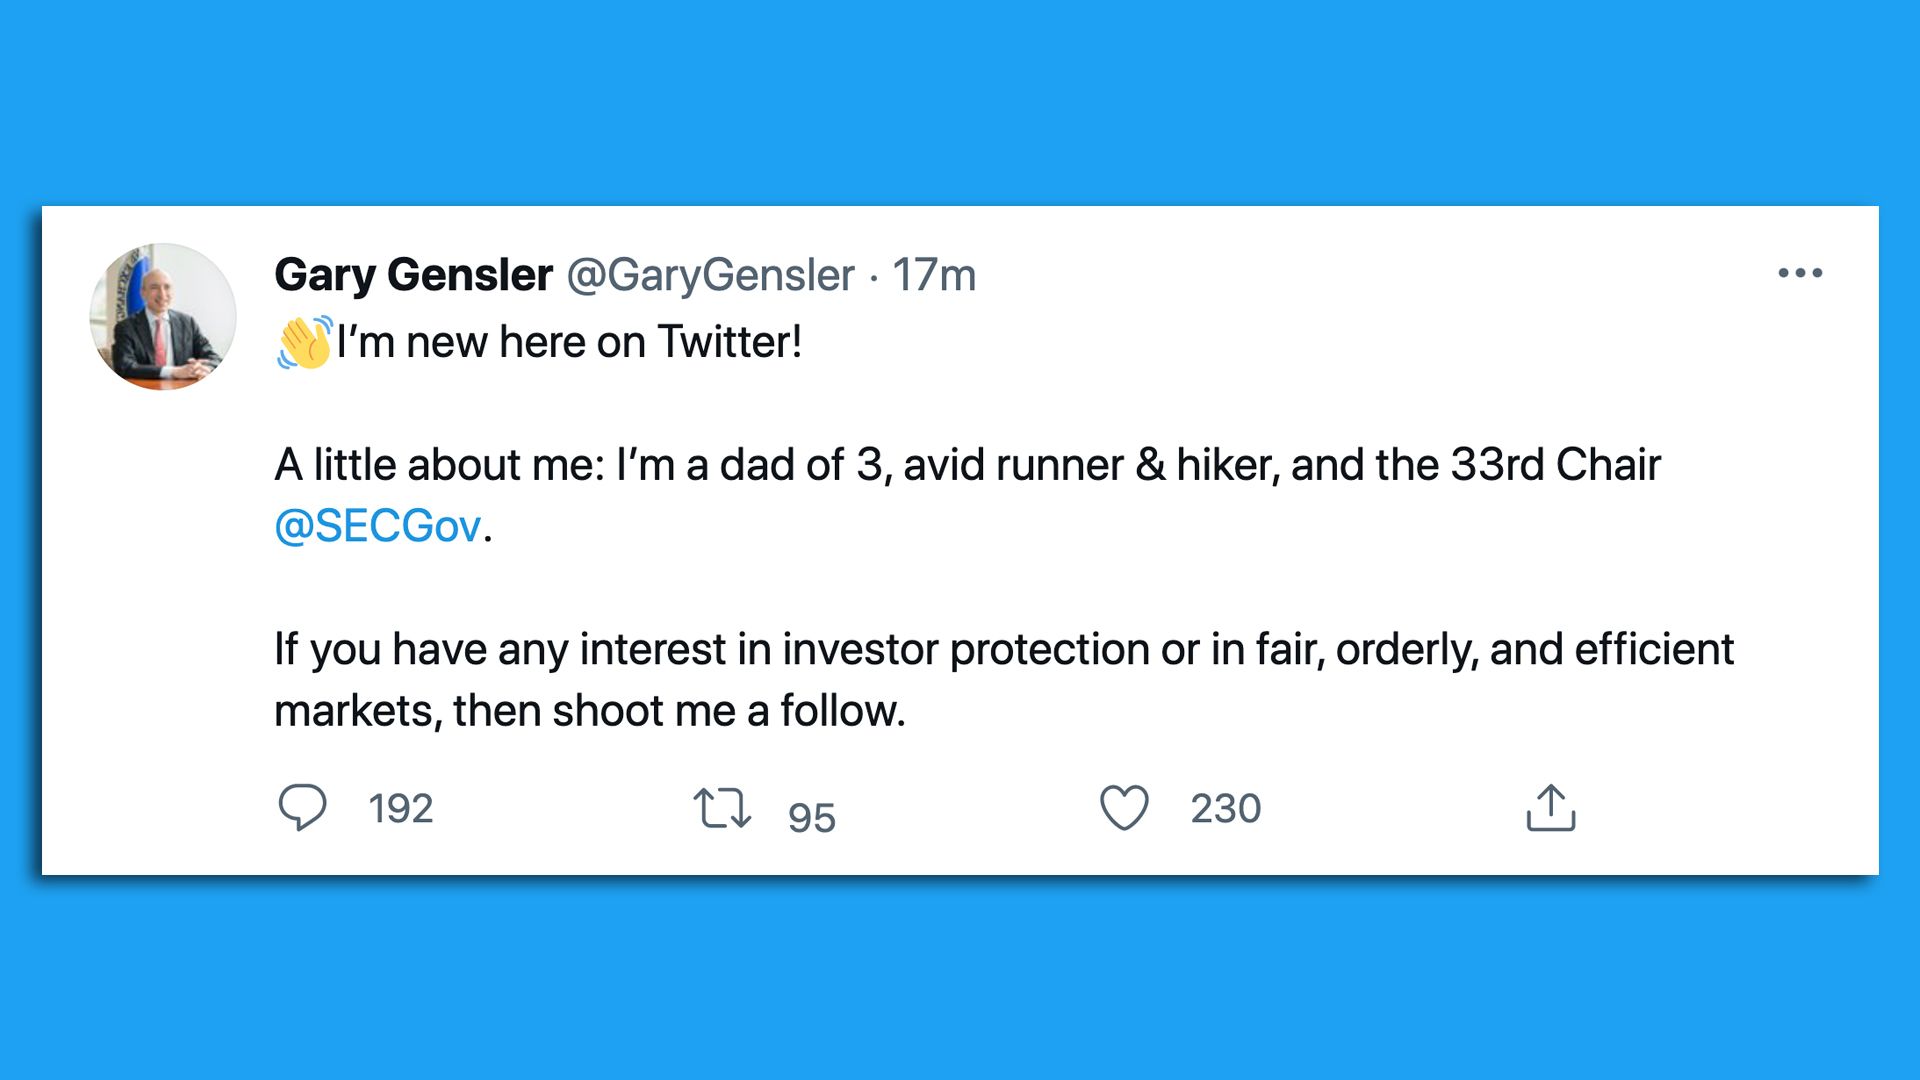This screenshot has width=1920, height=1080.
Task: Like the tweet with the heart icon
Action: (1124, 808)
